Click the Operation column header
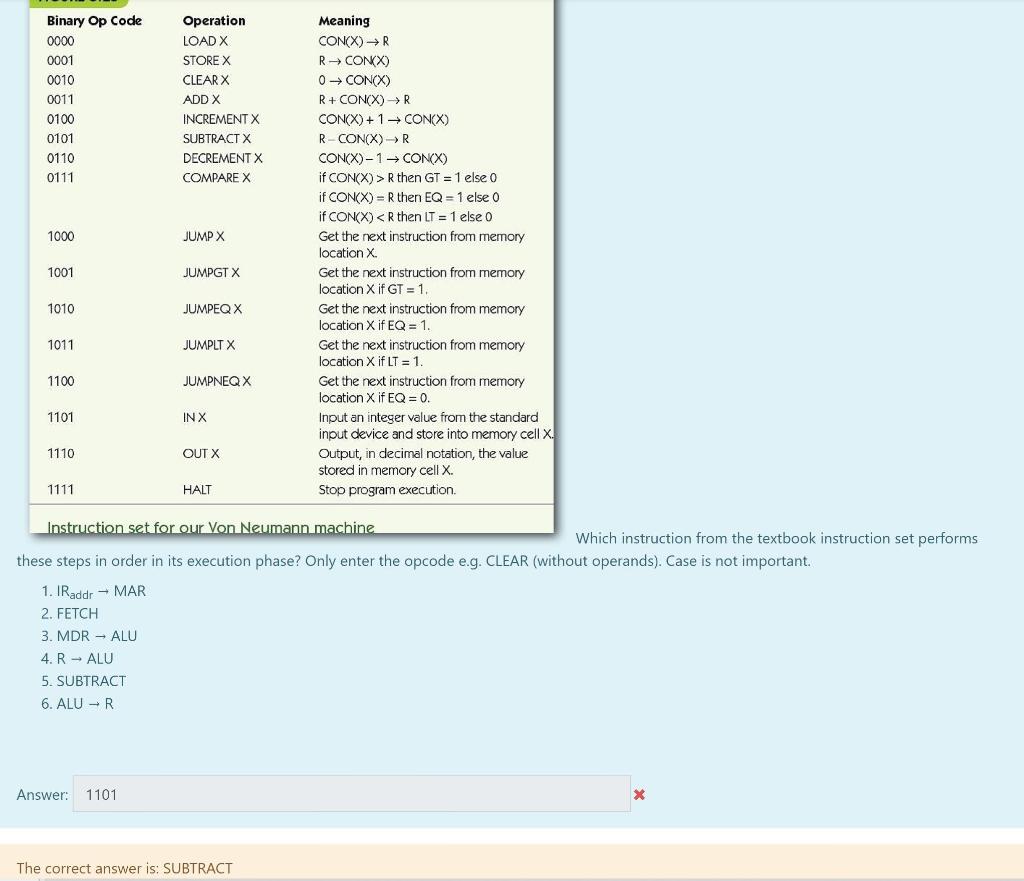Screen dimensions: 1024x881 tap(211, 20)
